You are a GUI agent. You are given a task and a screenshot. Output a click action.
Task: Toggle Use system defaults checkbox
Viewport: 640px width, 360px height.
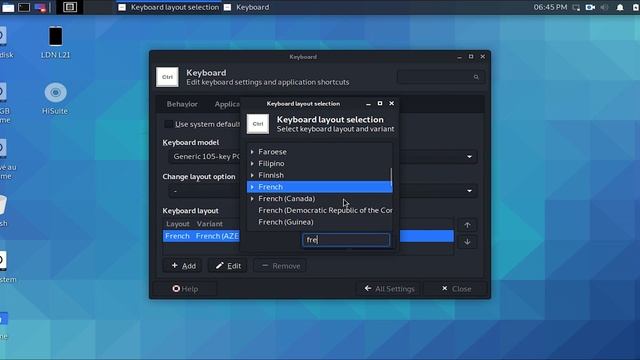(x=169, y=124)
